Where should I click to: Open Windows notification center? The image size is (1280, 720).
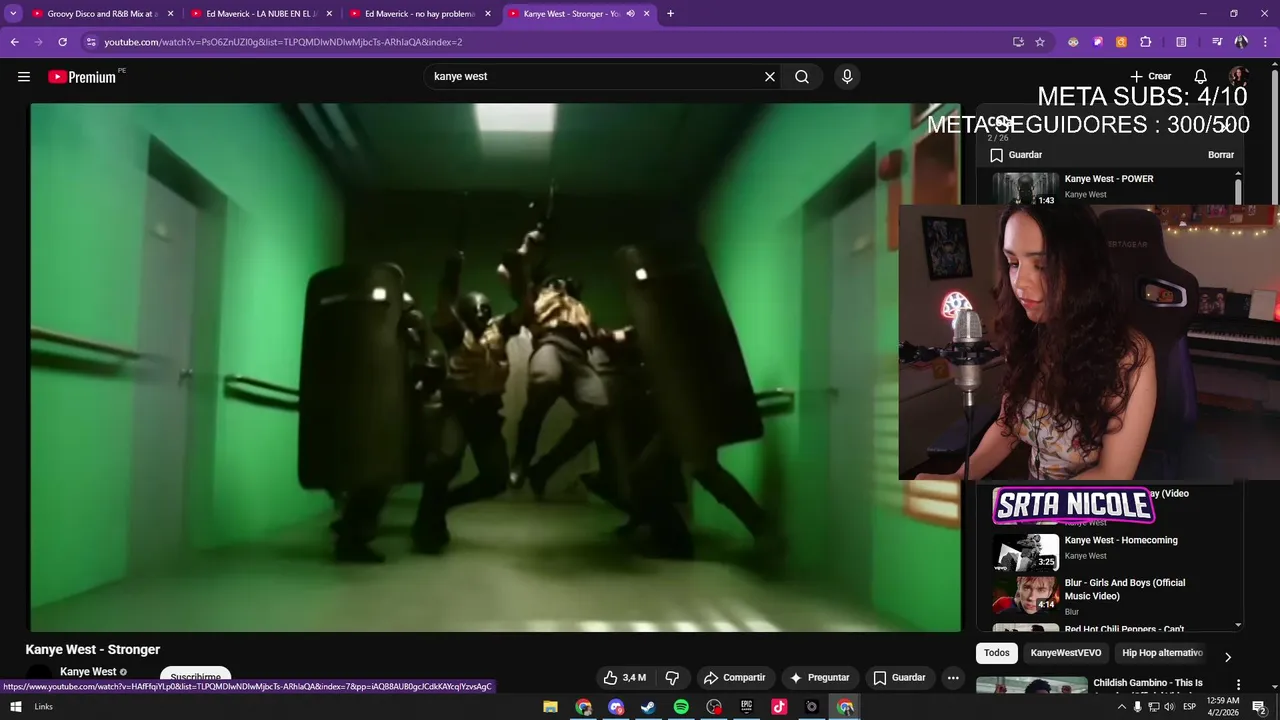pyautogui.click(x=1259, y=707)
